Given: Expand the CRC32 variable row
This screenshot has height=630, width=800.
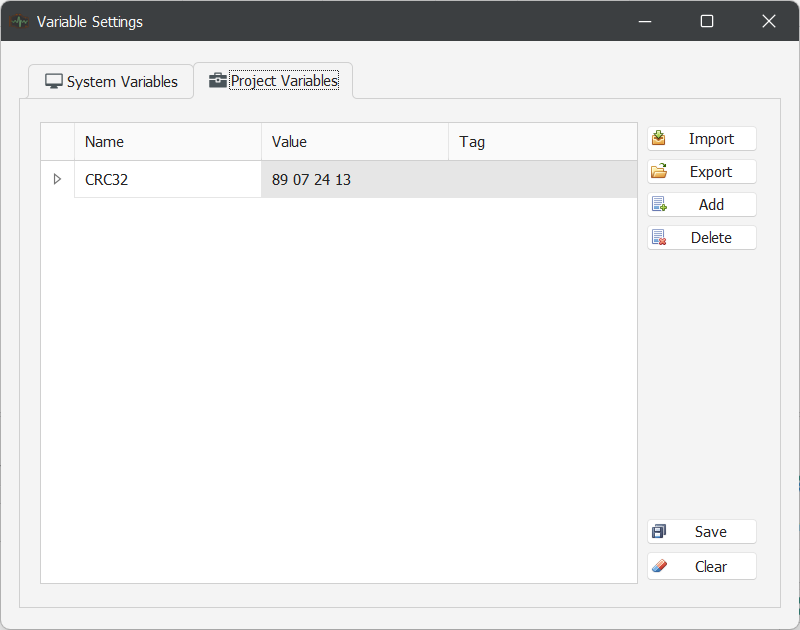Looking at the screenshot, I should 57,180.
